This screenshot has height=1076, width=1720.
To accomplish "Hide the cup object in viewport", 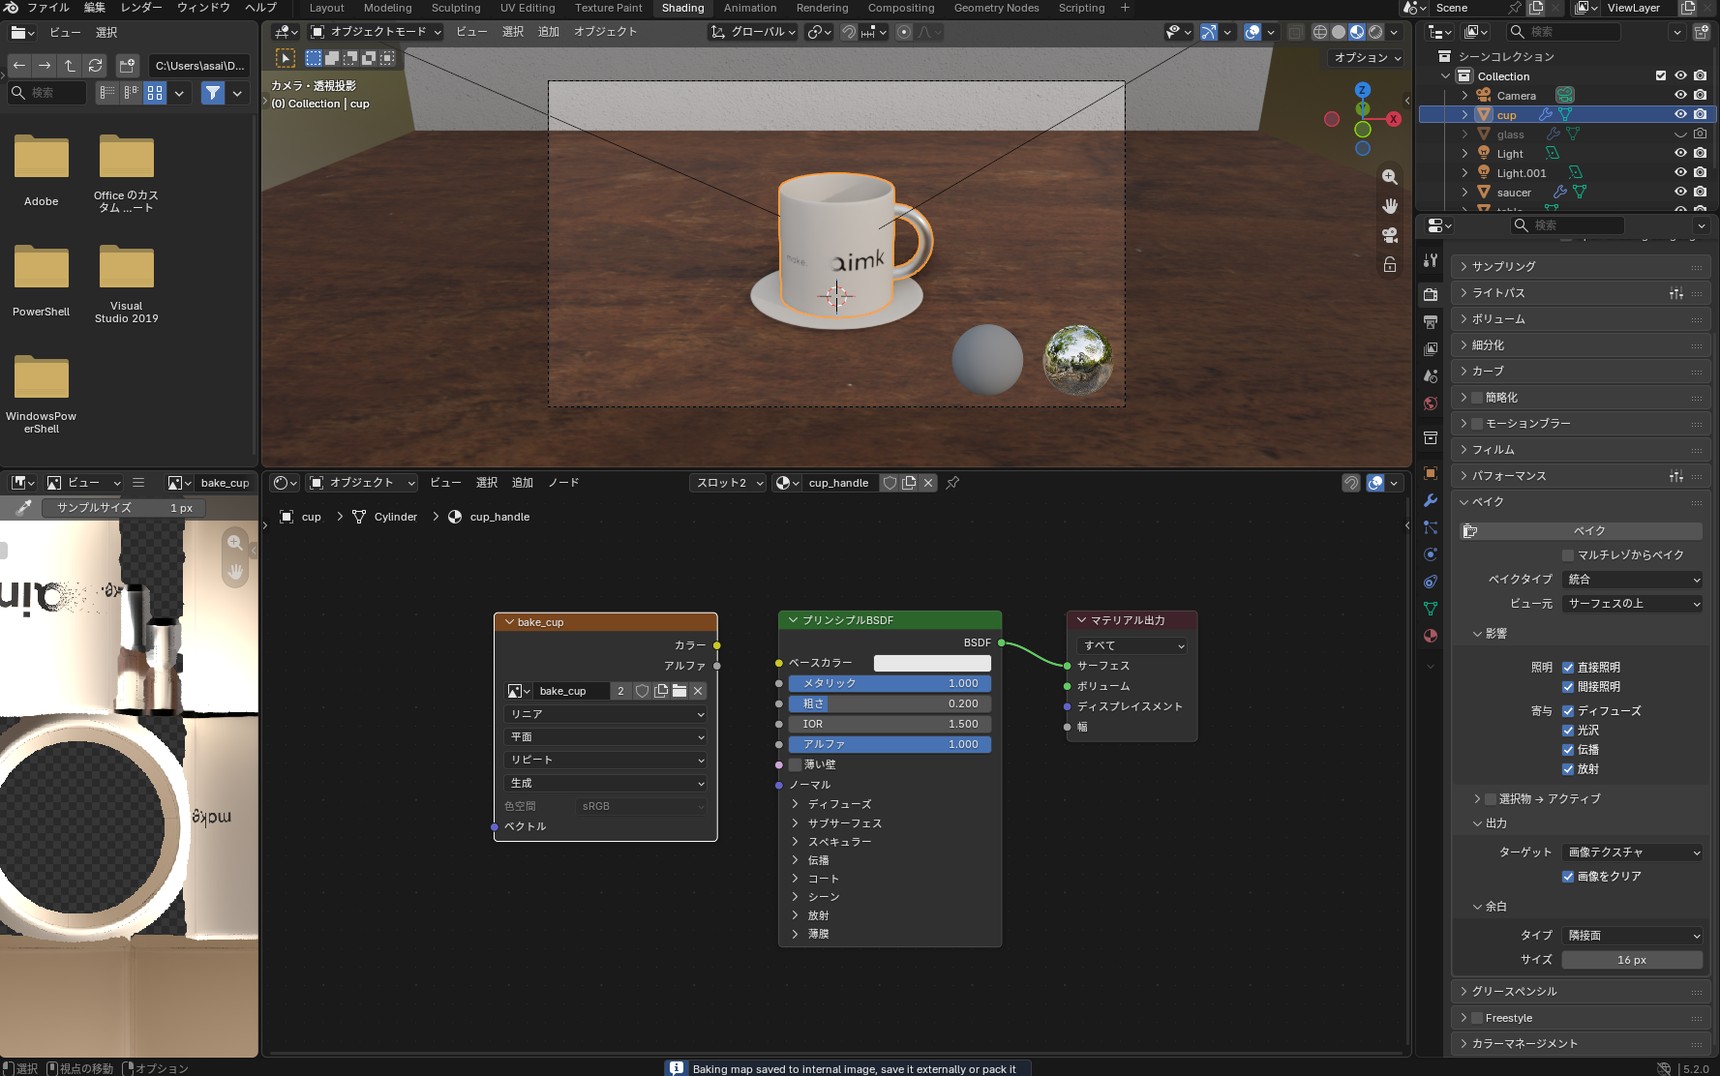I will coord(1680,115).
